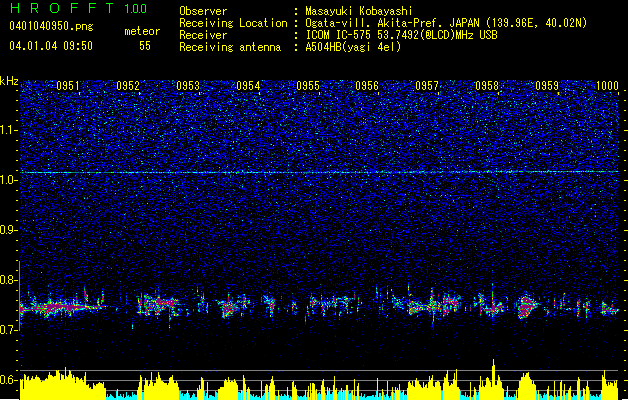This screenshot has width=629, height=400.
Task: Click the 0955 time marker
Action: (x=308, y=86)
